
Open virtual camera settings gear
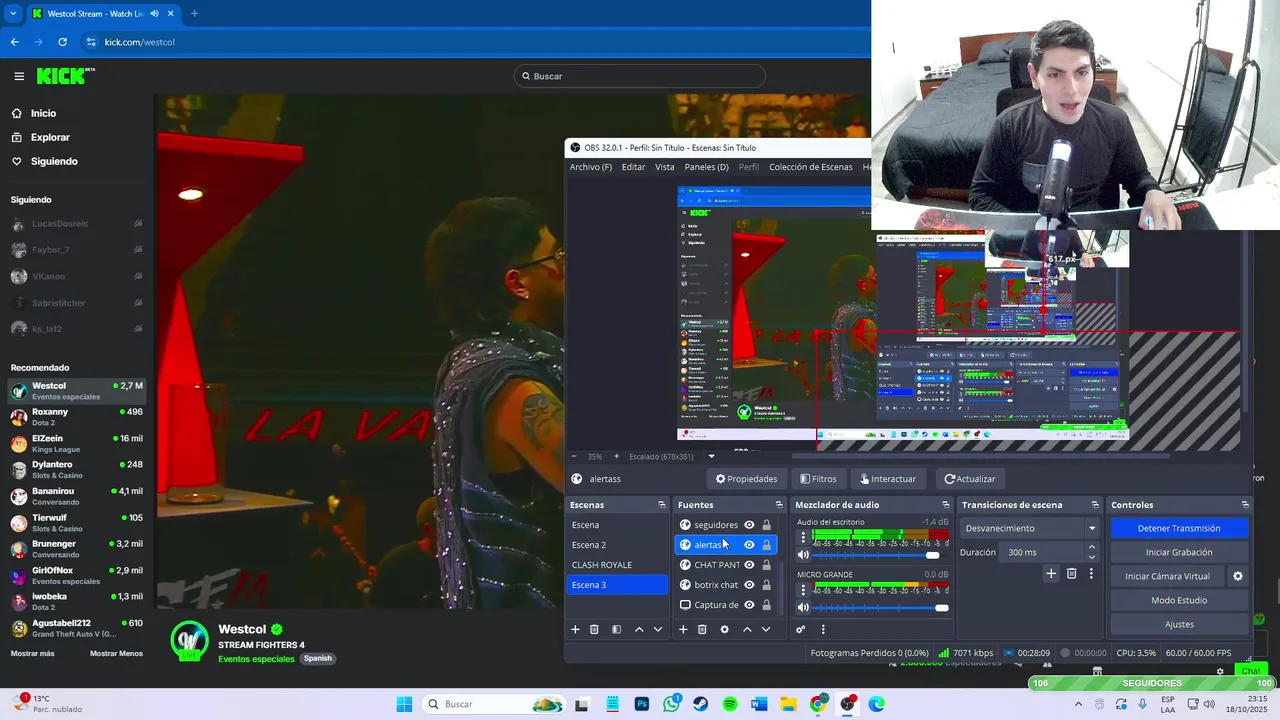1237,576
